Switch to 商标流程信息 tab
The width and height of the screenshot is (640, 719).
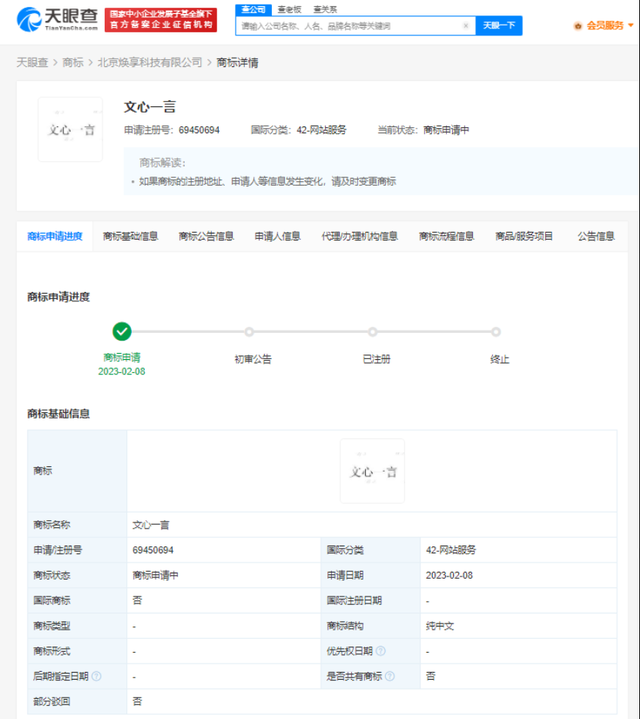pyautogui.click(x=446, y=236)
